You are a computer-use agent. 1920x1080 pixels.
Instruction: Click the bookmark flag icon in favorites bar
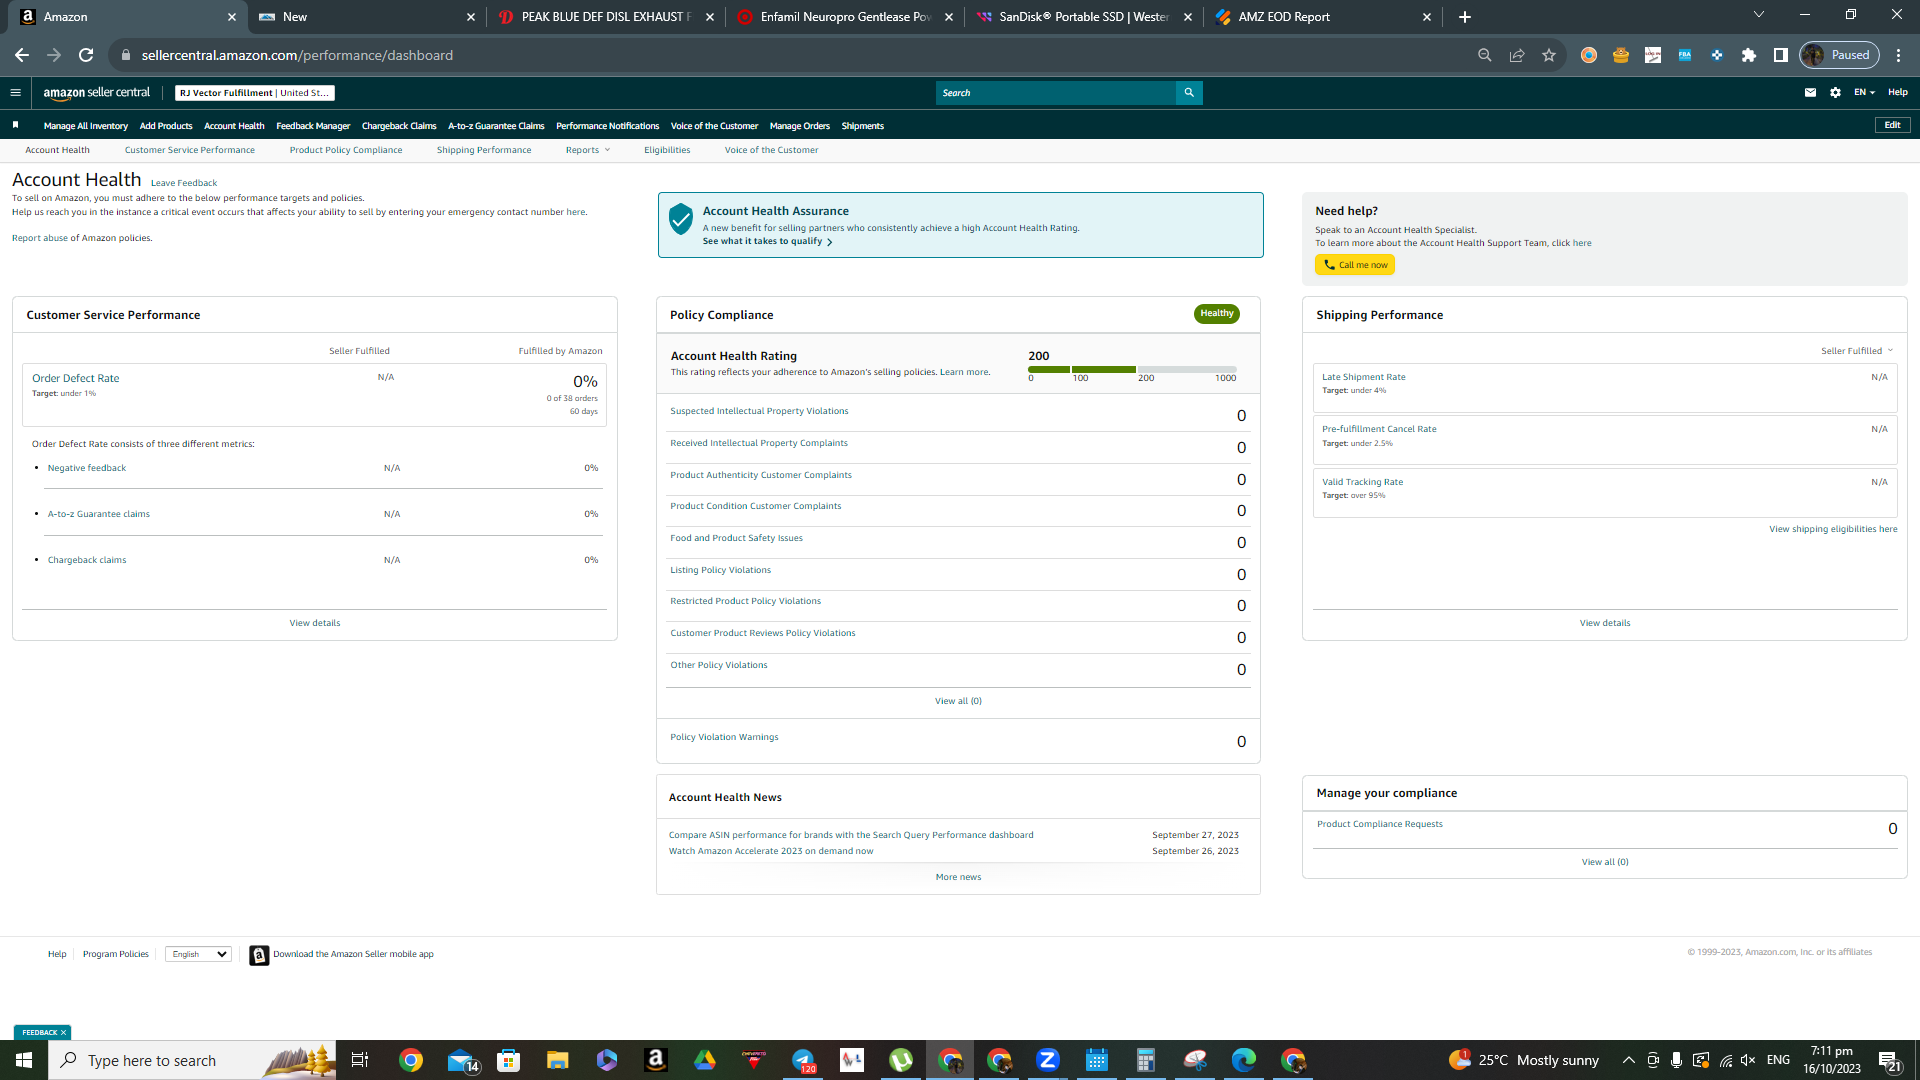pos(15,125)
